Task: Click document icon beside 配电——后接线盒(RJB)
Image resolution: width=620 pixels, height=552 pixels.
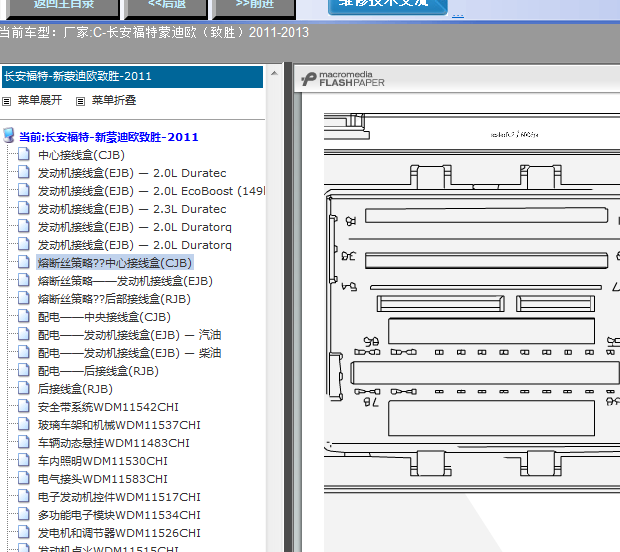Action: coord(24,370)
